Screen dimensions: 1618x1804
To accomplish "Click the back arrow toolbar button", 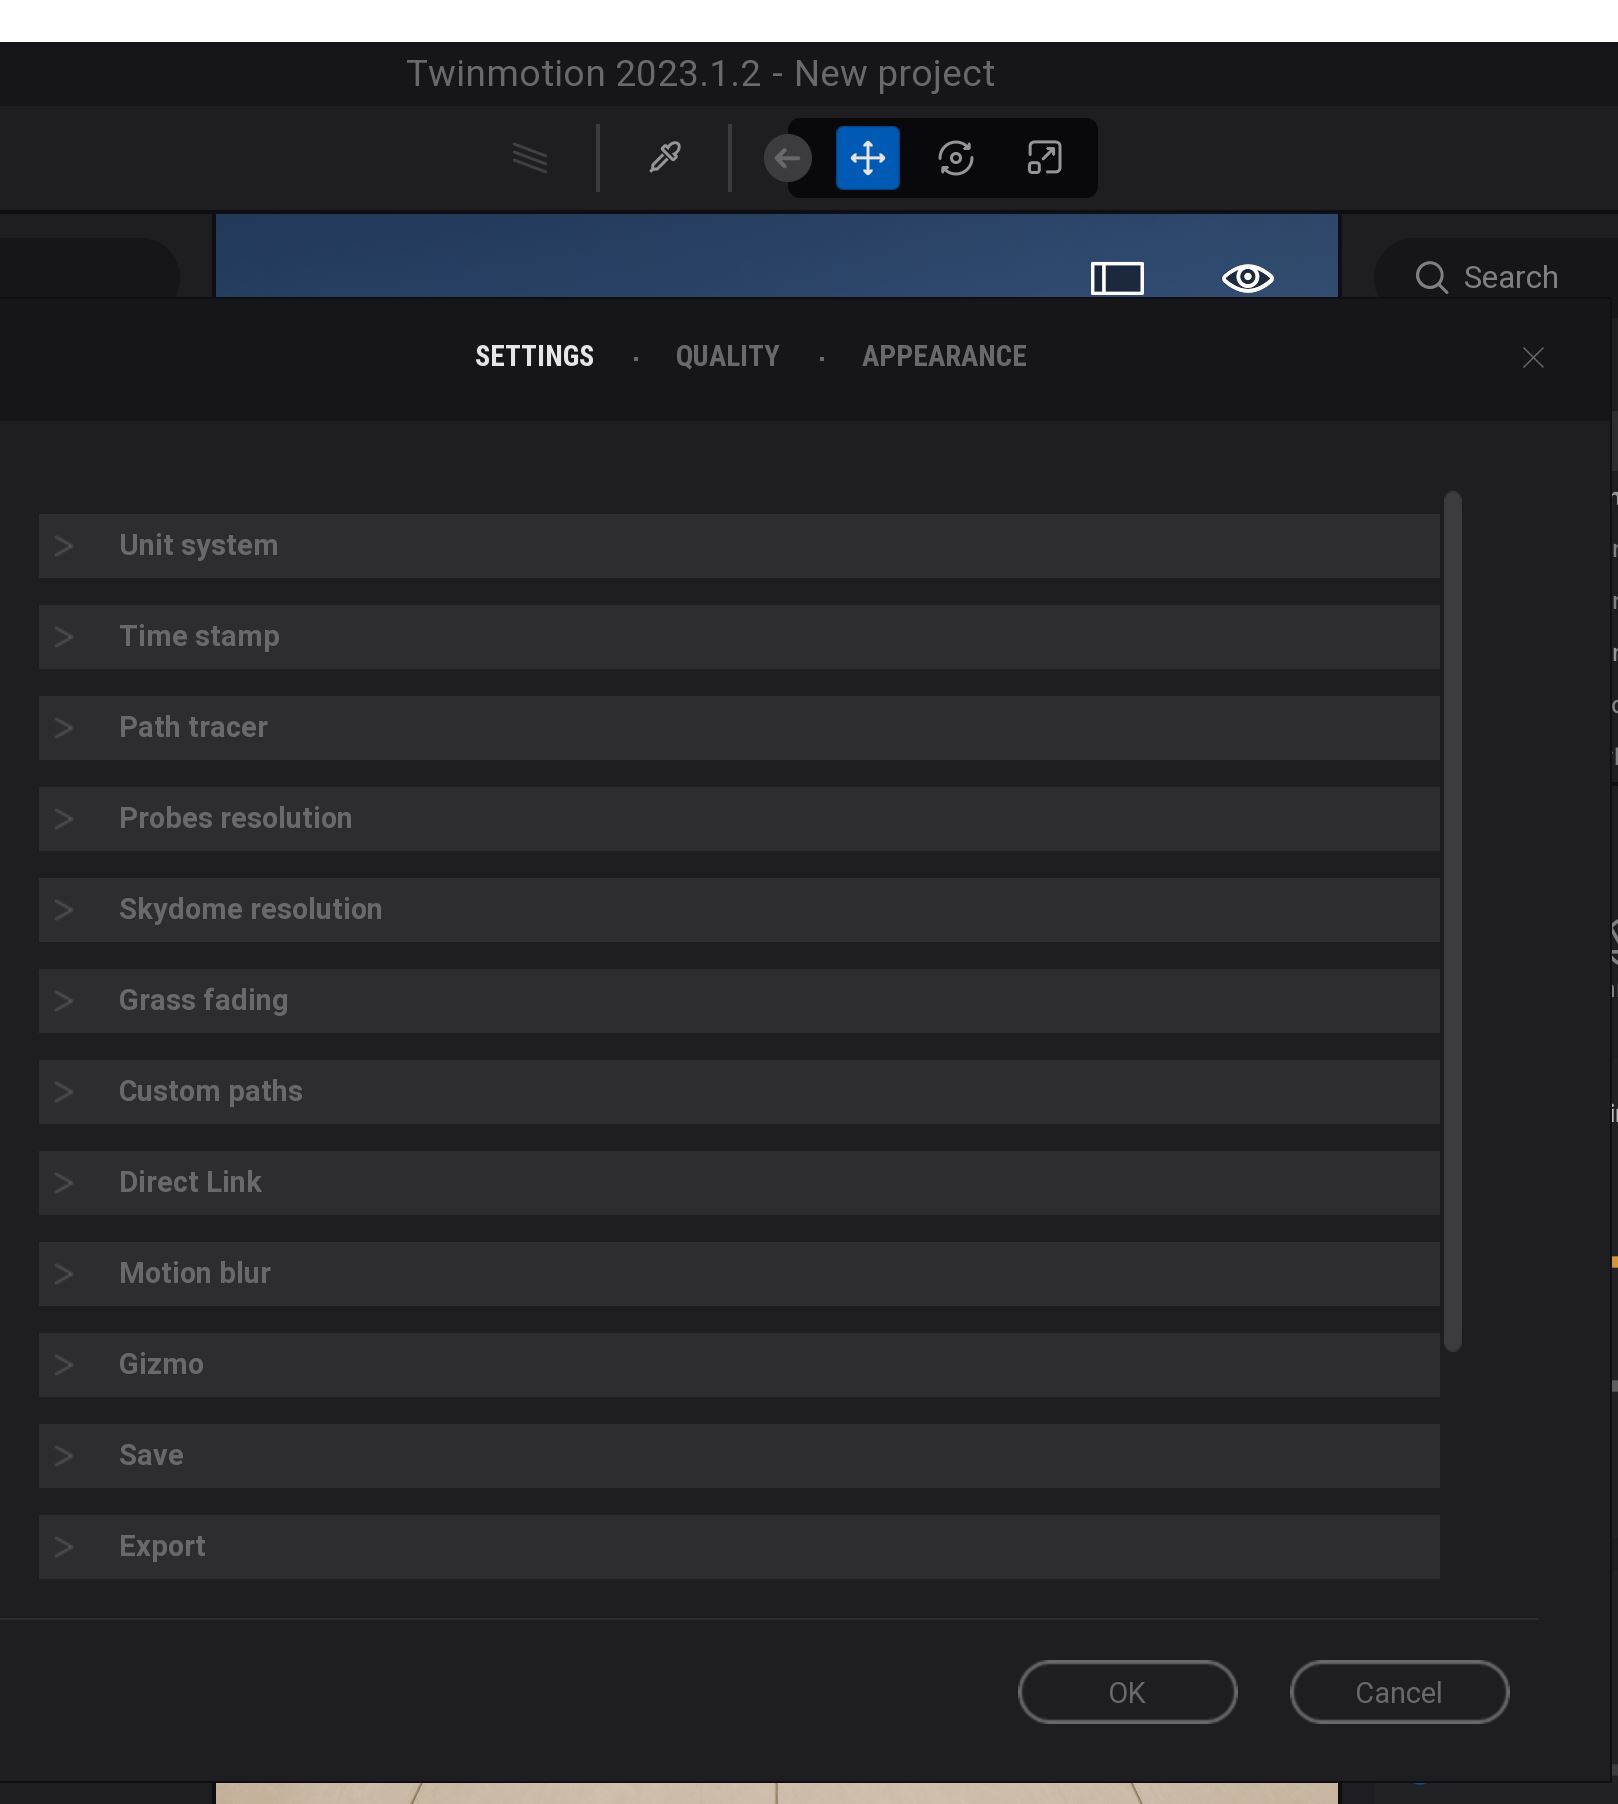I will (x=787, y=158).
